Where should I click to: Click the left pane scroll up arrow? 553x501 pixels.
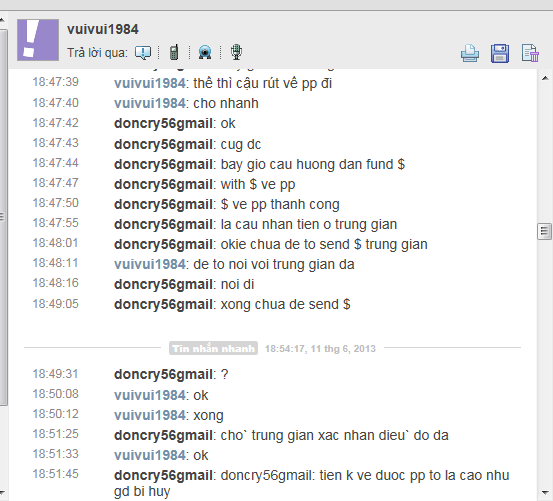pos(2,21)
